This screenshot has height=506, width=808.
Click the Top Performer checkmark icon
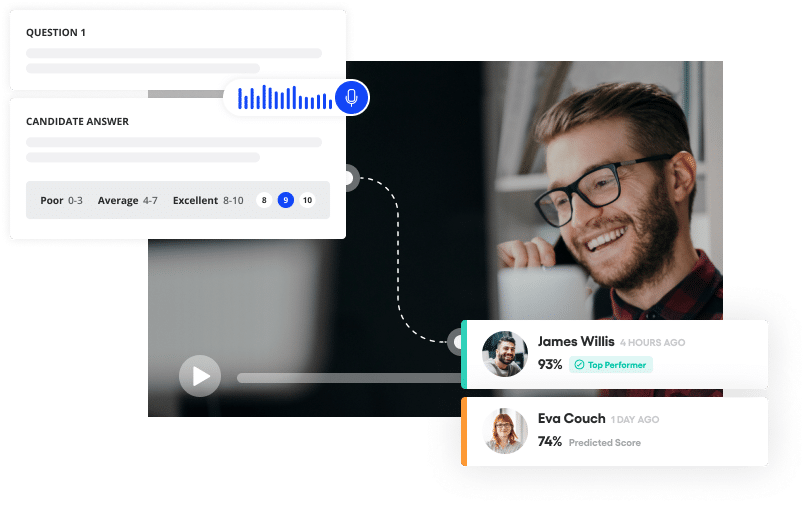[x=579, y=365]
